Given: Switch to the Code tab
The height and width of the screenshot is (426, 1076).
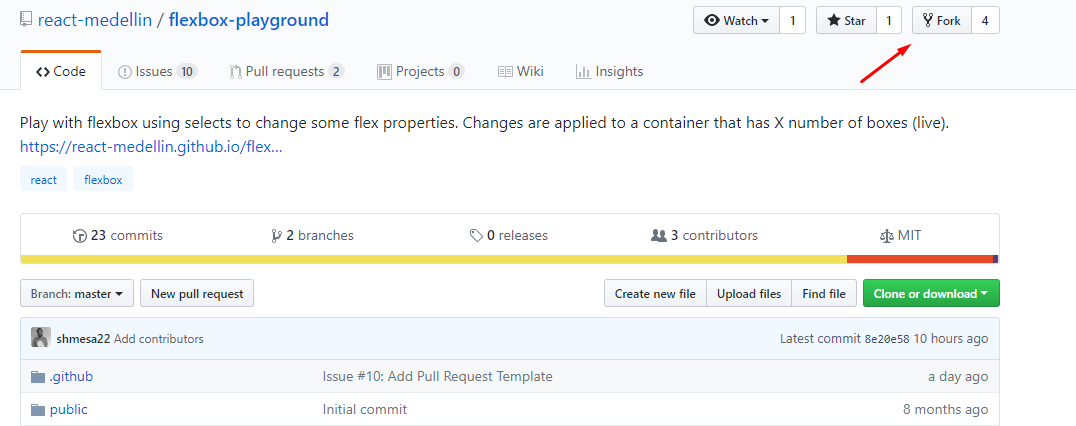Looking at the screenshot, I should (61, 71).
